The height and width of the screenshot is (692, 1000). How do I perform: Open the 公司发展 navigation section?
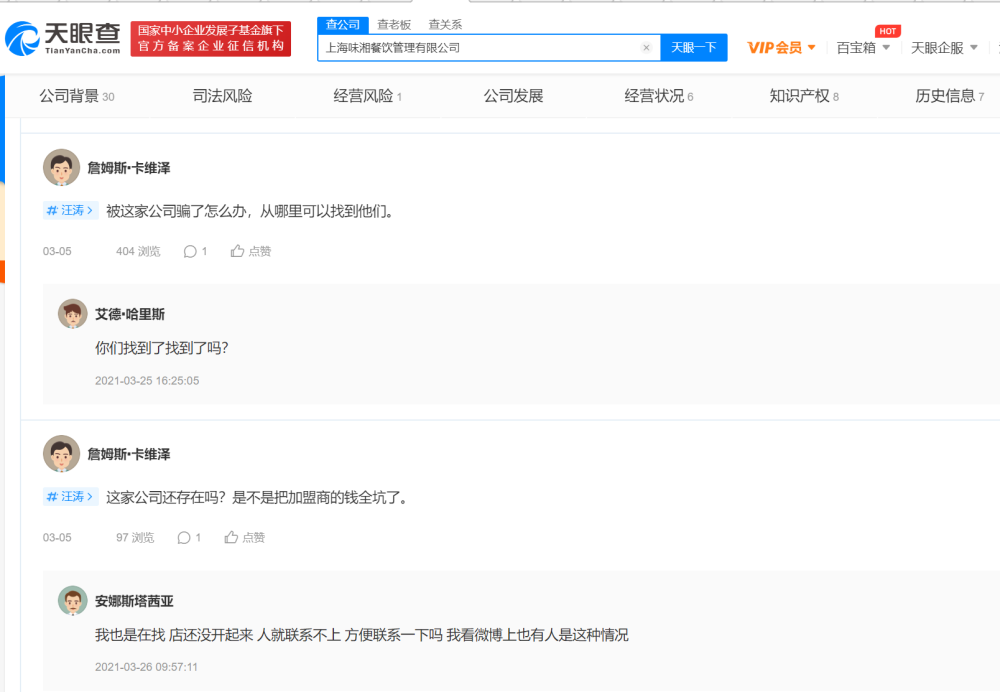pos(513,96)
